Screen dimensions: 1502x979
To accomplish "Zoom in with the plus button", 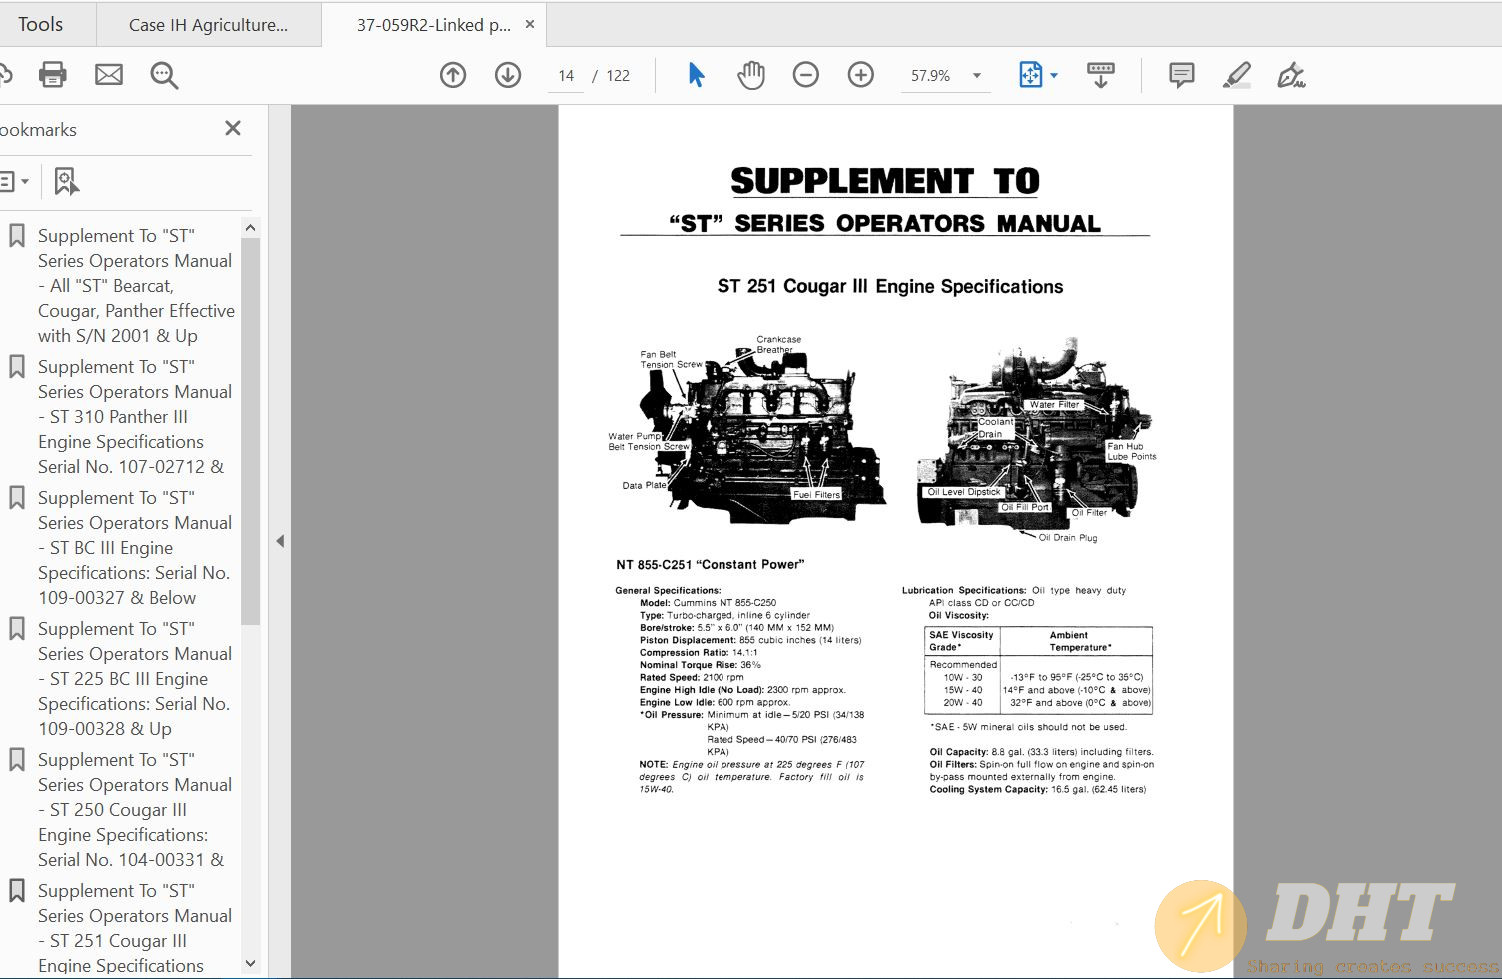I will coord(861,75).
